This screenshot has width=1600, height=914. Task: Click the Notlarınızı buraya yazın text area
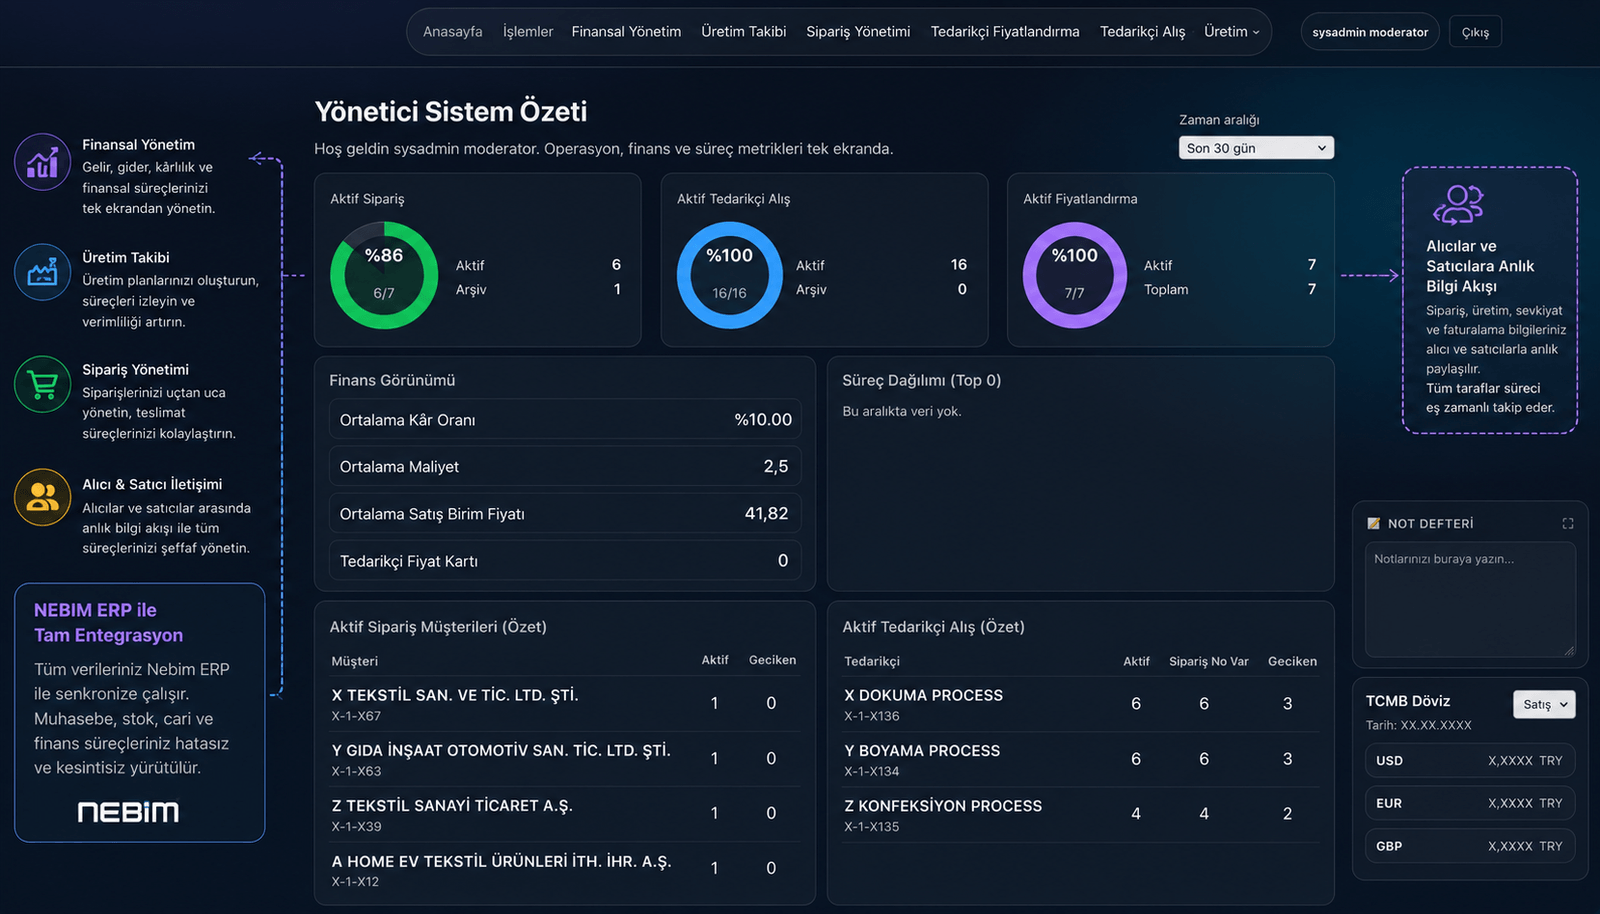tap(1470, 599)
